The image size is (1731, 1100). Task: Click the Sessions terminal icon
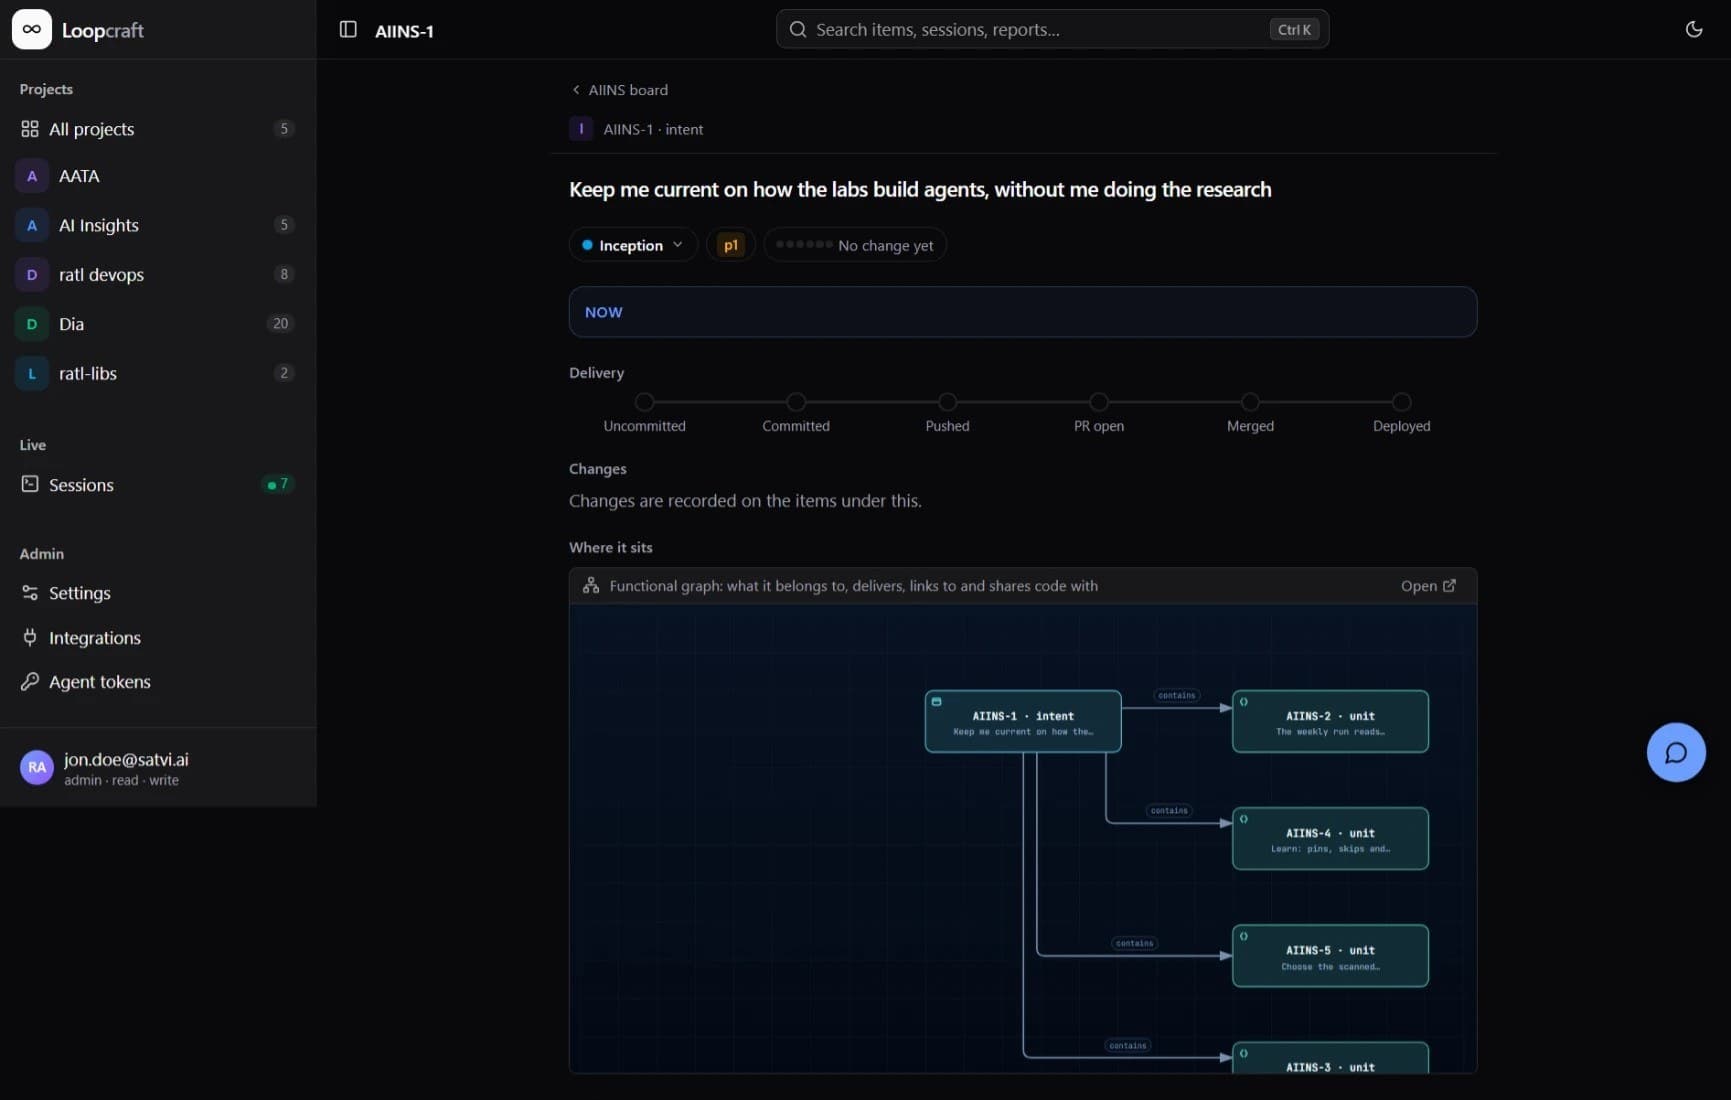click(x=30, y=484)
